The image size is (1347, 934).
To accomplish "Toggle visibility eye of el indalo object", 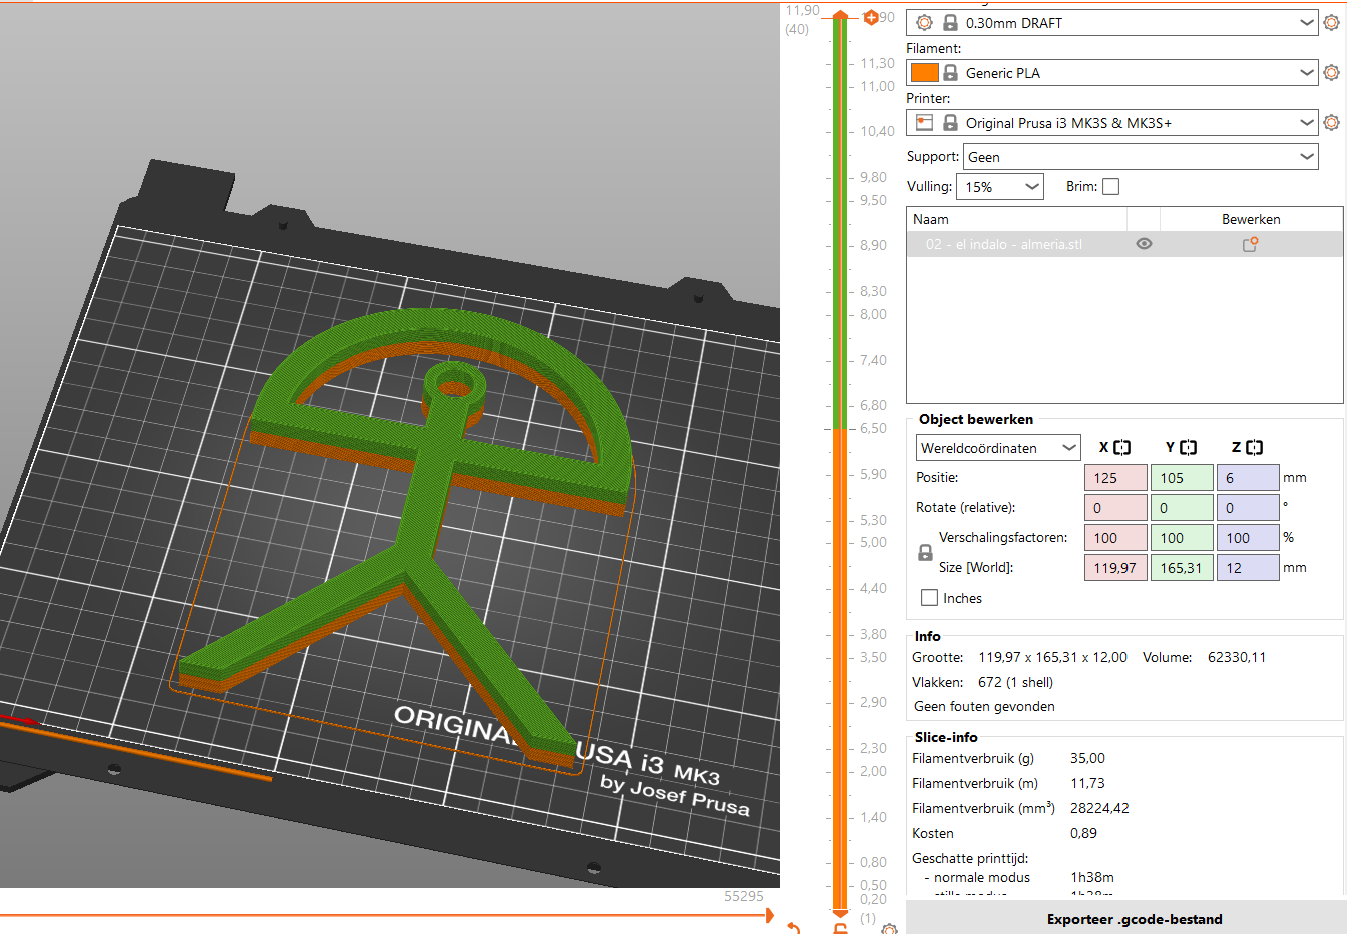I will point(1144,244).
